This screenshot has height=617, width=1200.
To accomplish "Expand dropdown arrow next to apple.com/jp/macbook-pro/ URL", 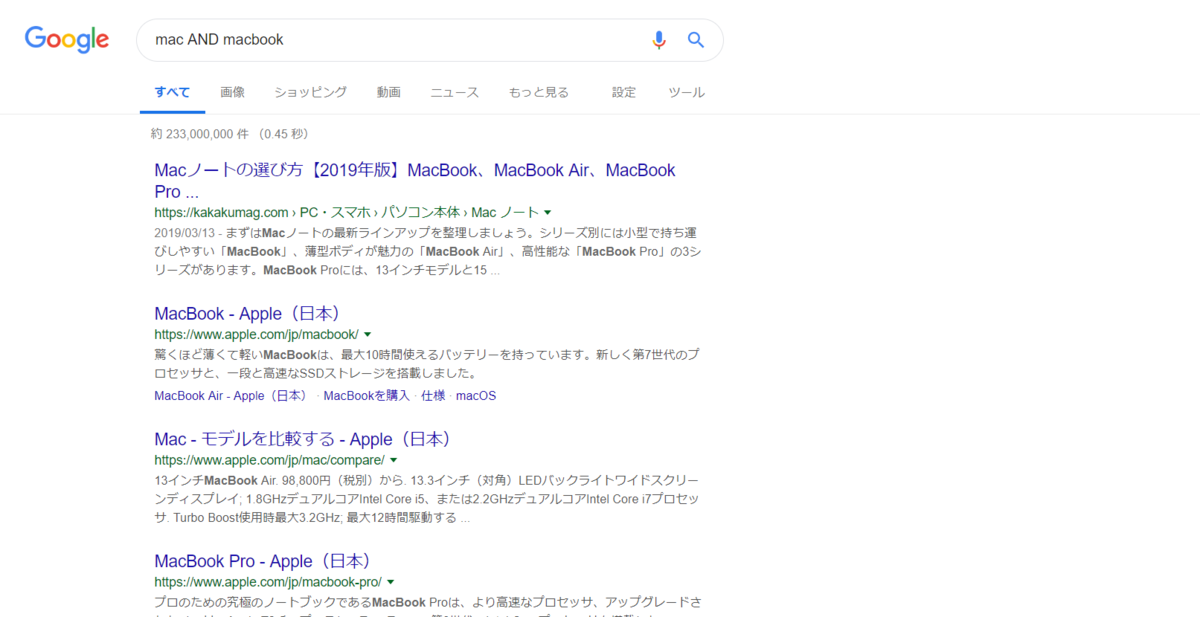I will 390,582.
